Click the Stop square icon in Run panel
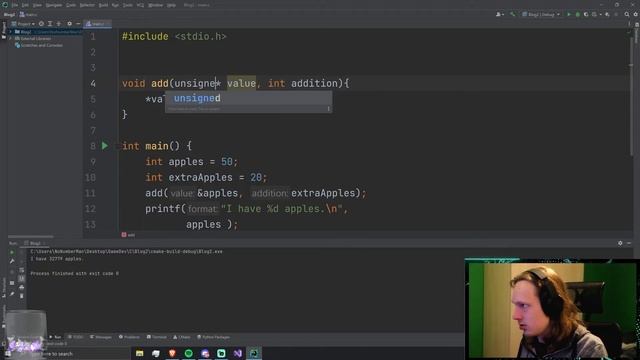 pyautogui.click(x=12, y=283)
